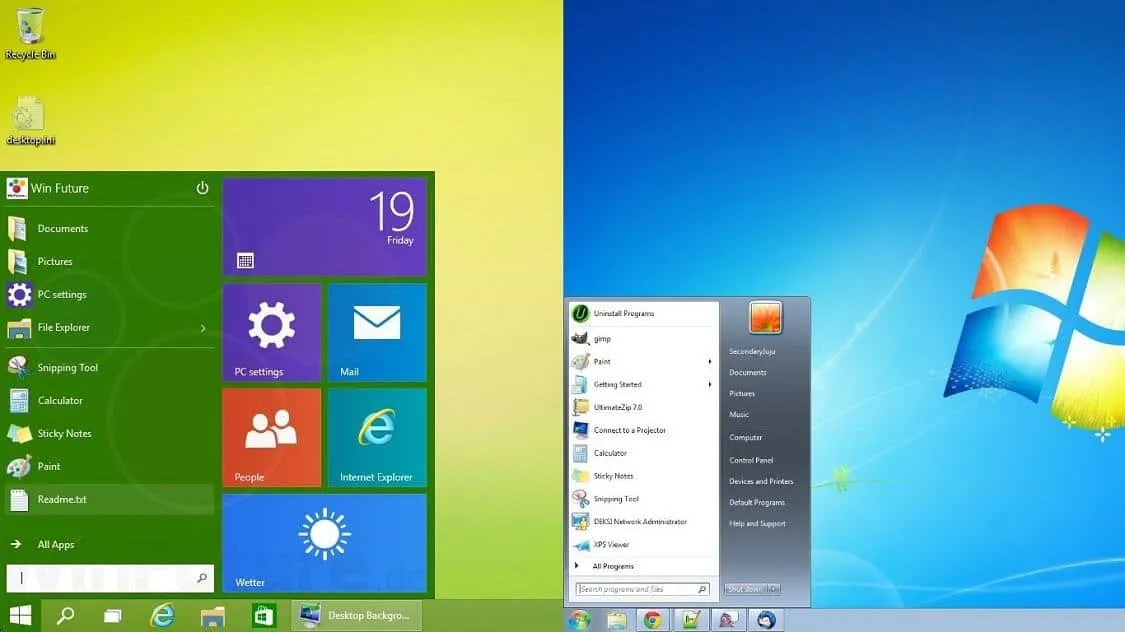Click the Windows 7 Start orb
This screenshot has height=632, width=1125.
pyautogui.click(x=579, y=620)
